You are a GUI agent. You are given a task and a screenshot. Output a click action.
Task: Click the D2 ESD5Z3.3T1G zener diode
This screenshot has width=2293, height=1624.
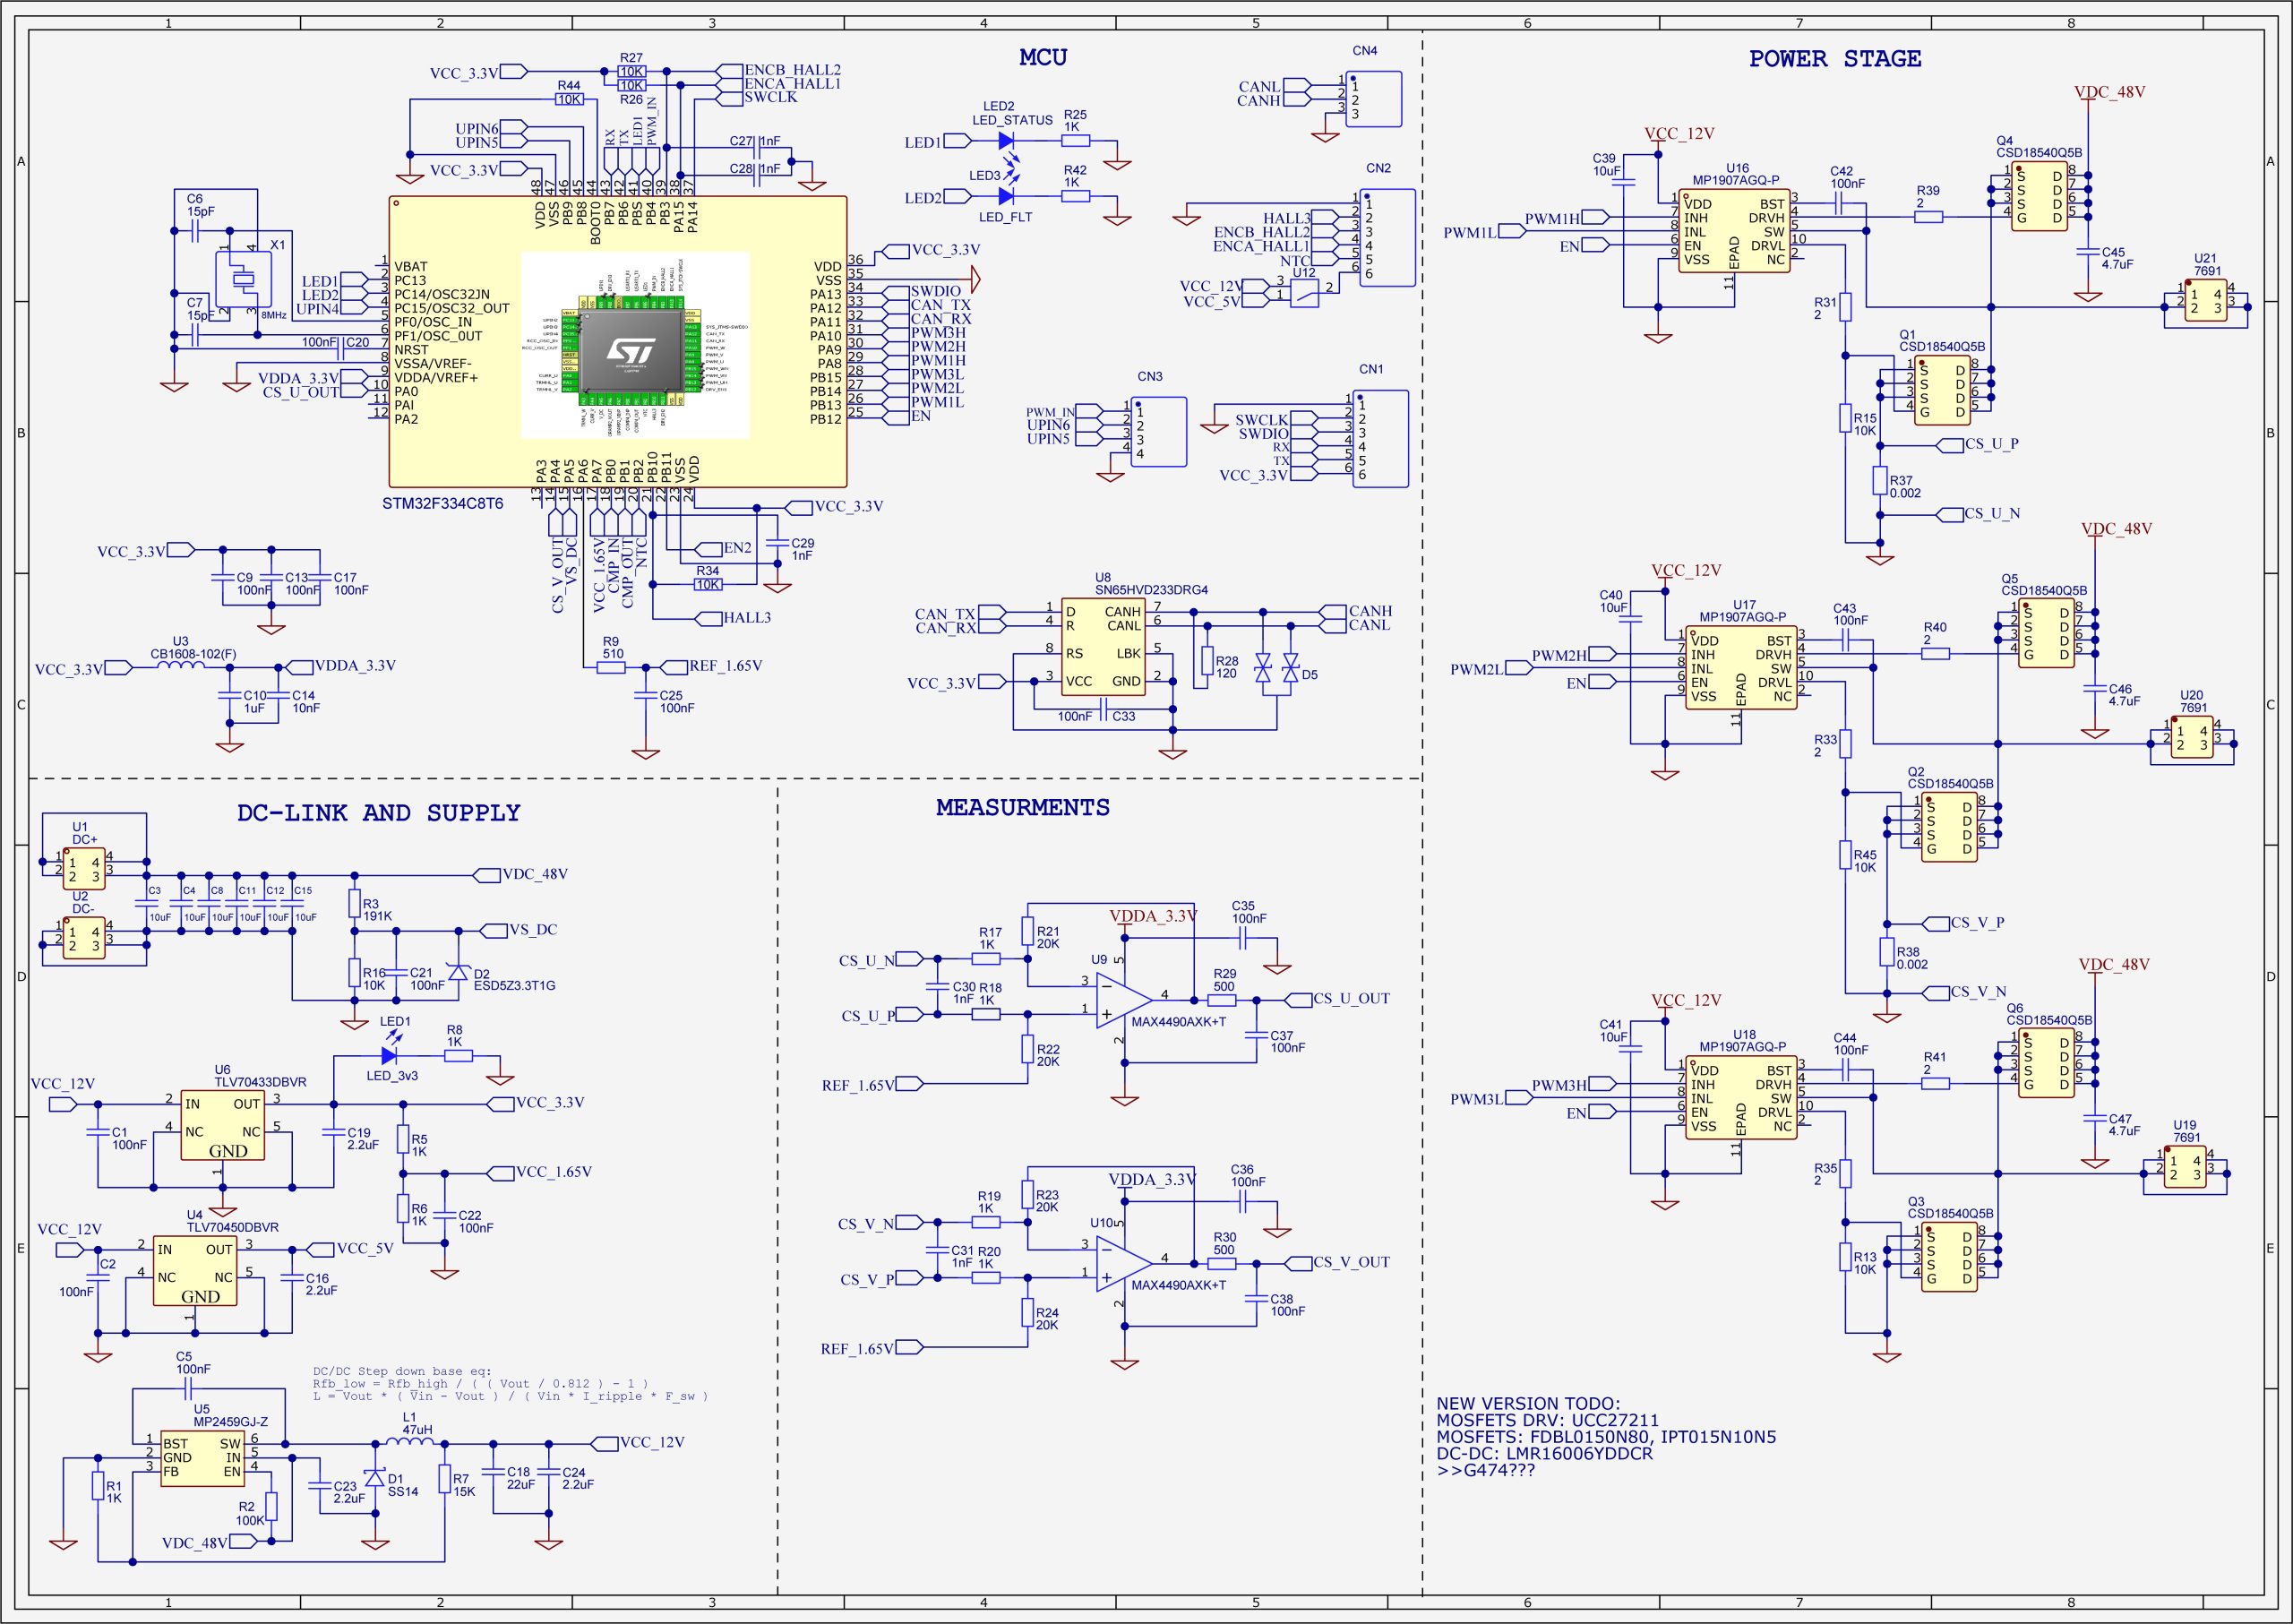(459, 971)
